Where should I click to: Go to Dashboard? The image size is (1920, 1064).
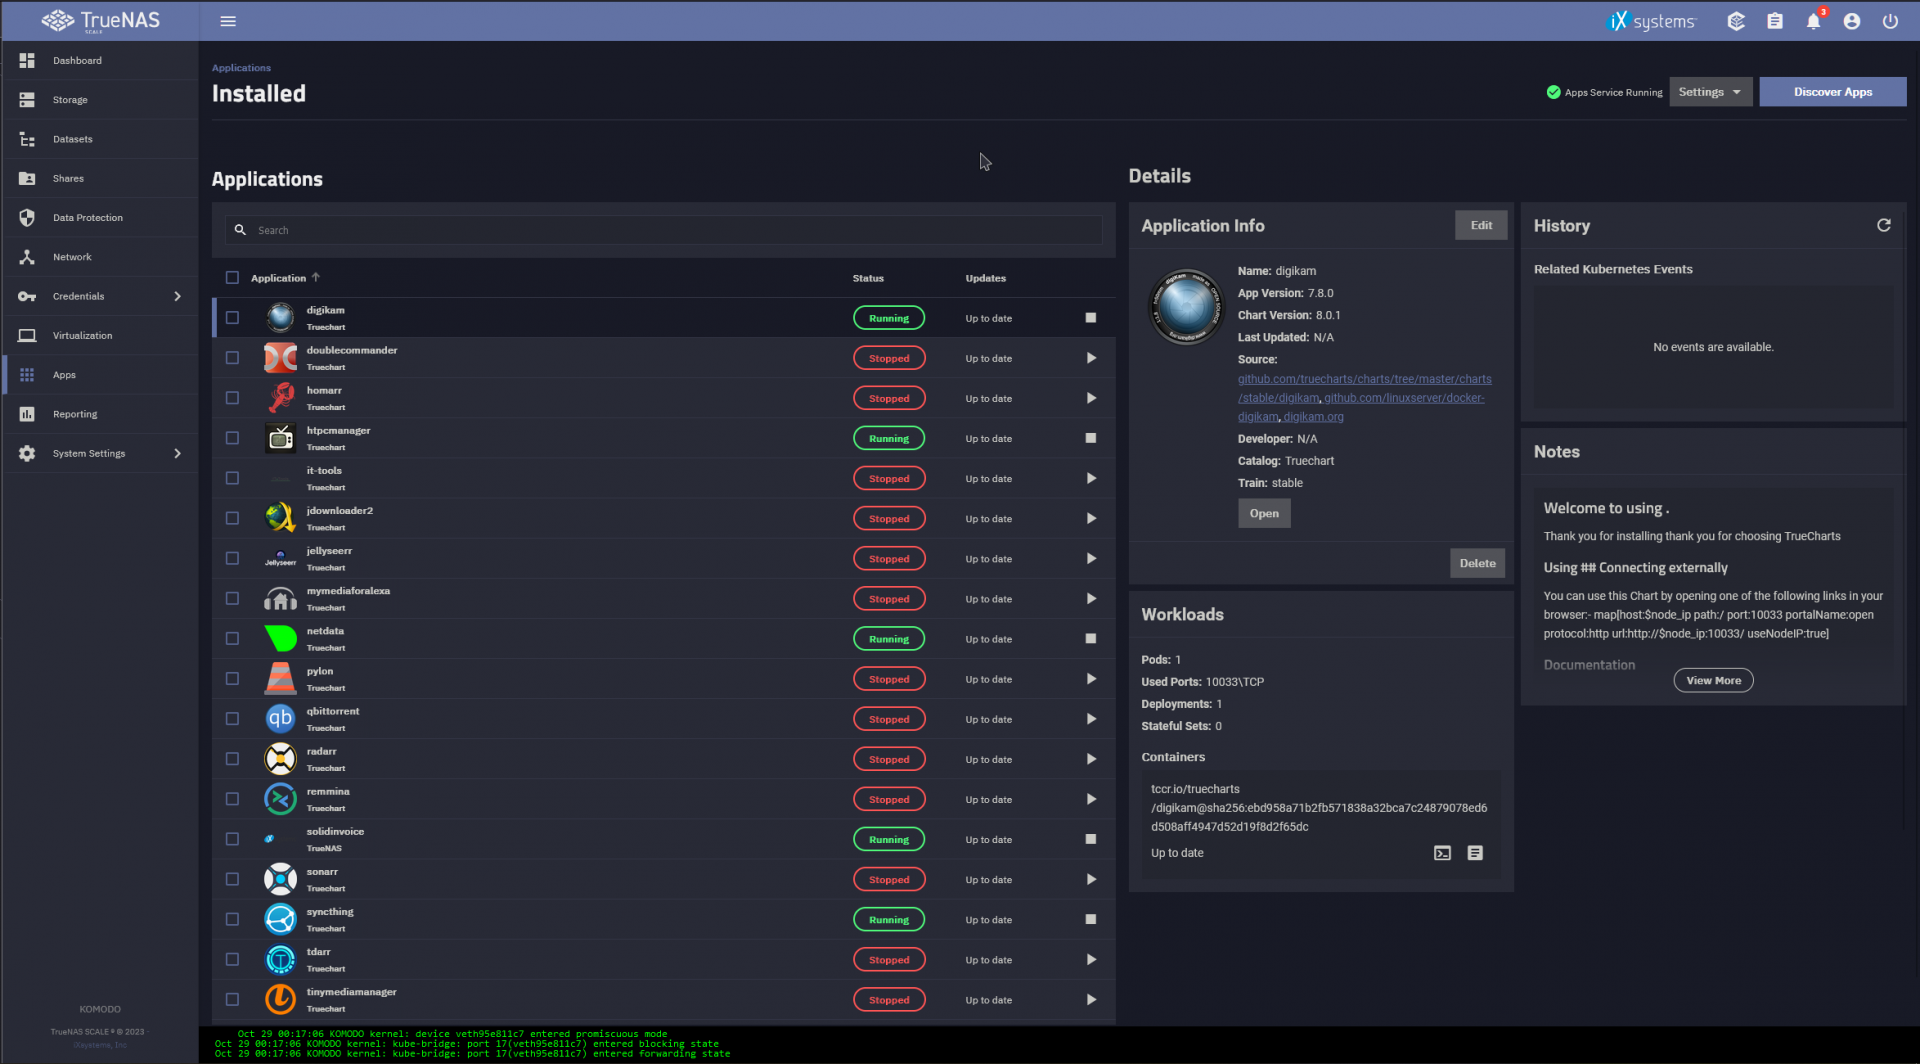pos(100,60)
